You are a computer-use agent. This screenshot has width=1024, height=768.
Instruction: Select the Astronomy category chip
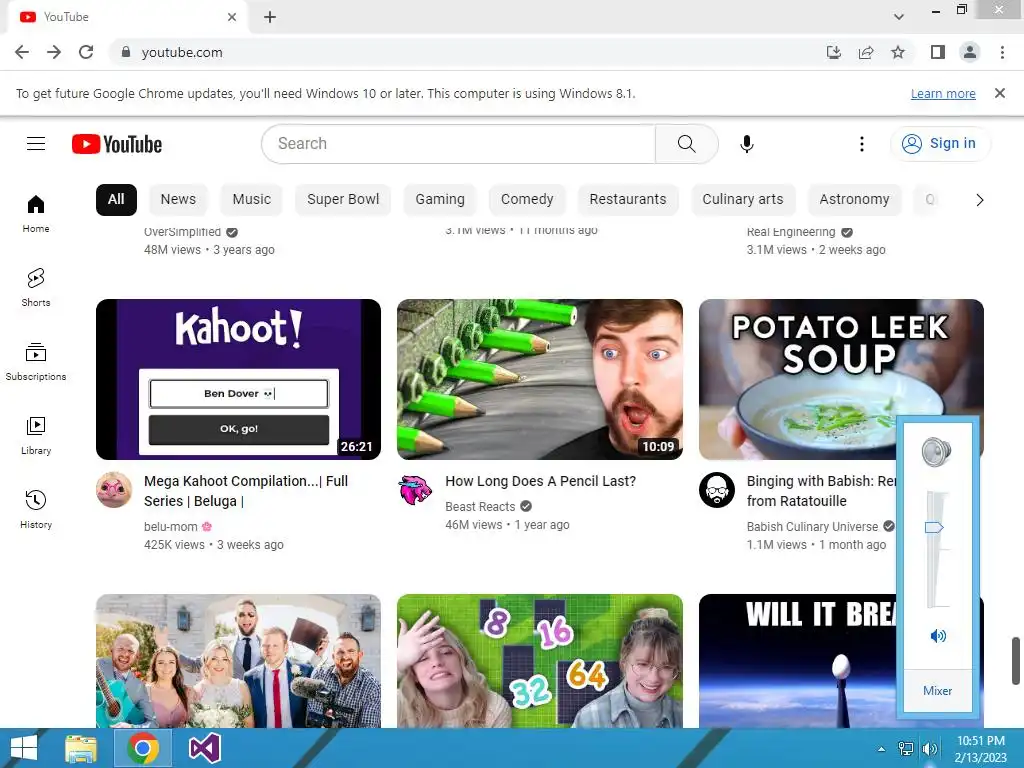tap(854, 199)
